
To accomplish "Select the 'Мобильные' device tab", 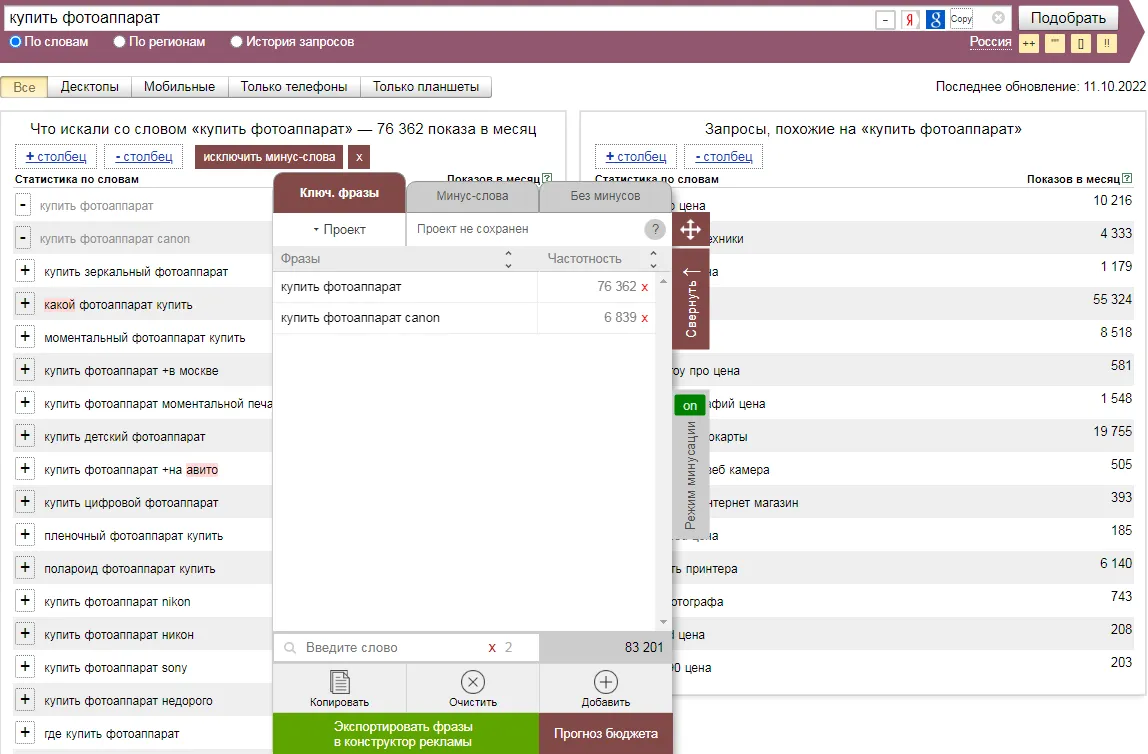I will (x=179, y=87).
